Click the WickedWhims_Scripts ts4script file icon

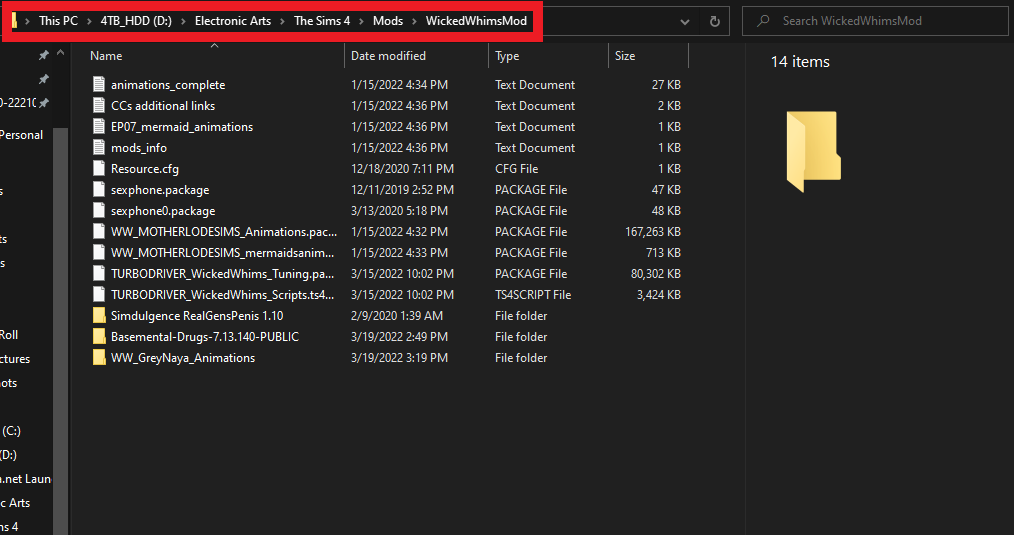pos(99,294)
